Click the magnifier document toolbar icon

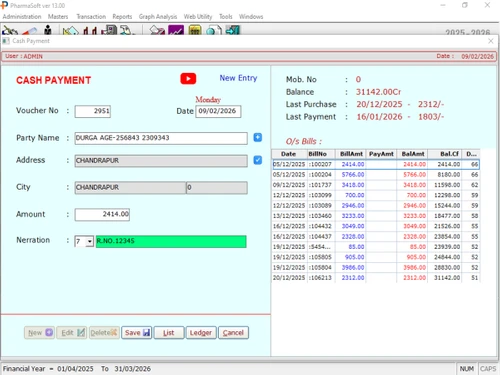214,31
